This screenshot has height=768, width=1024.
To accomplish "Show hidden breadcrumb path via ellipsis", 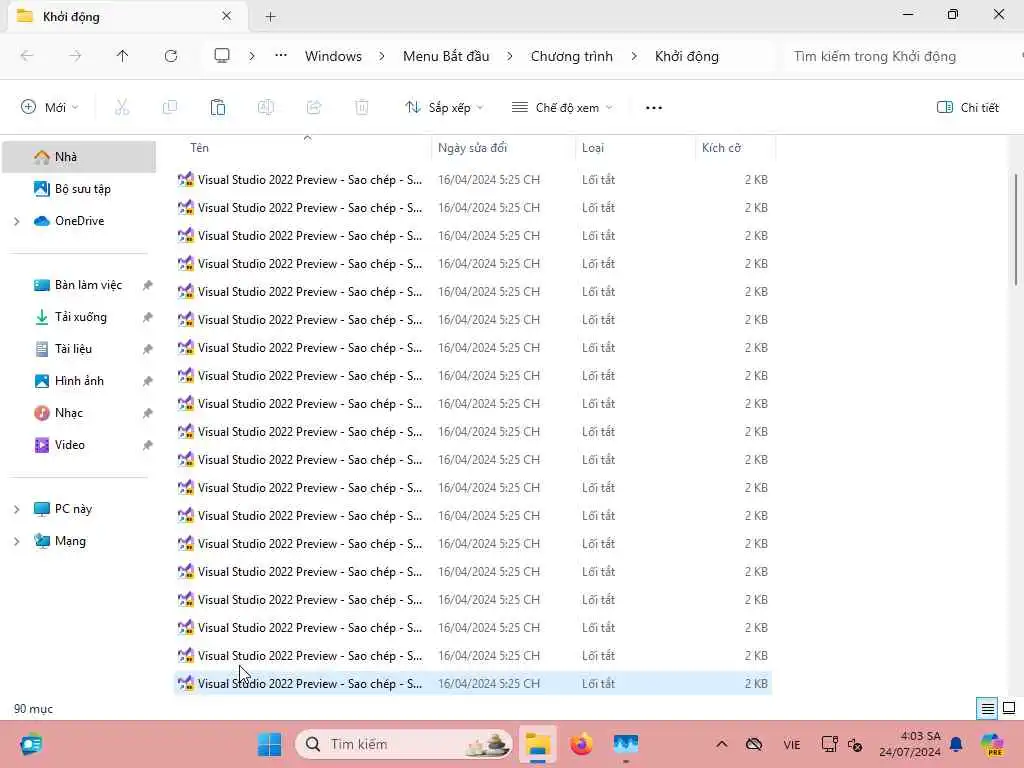I will [281, 56].
